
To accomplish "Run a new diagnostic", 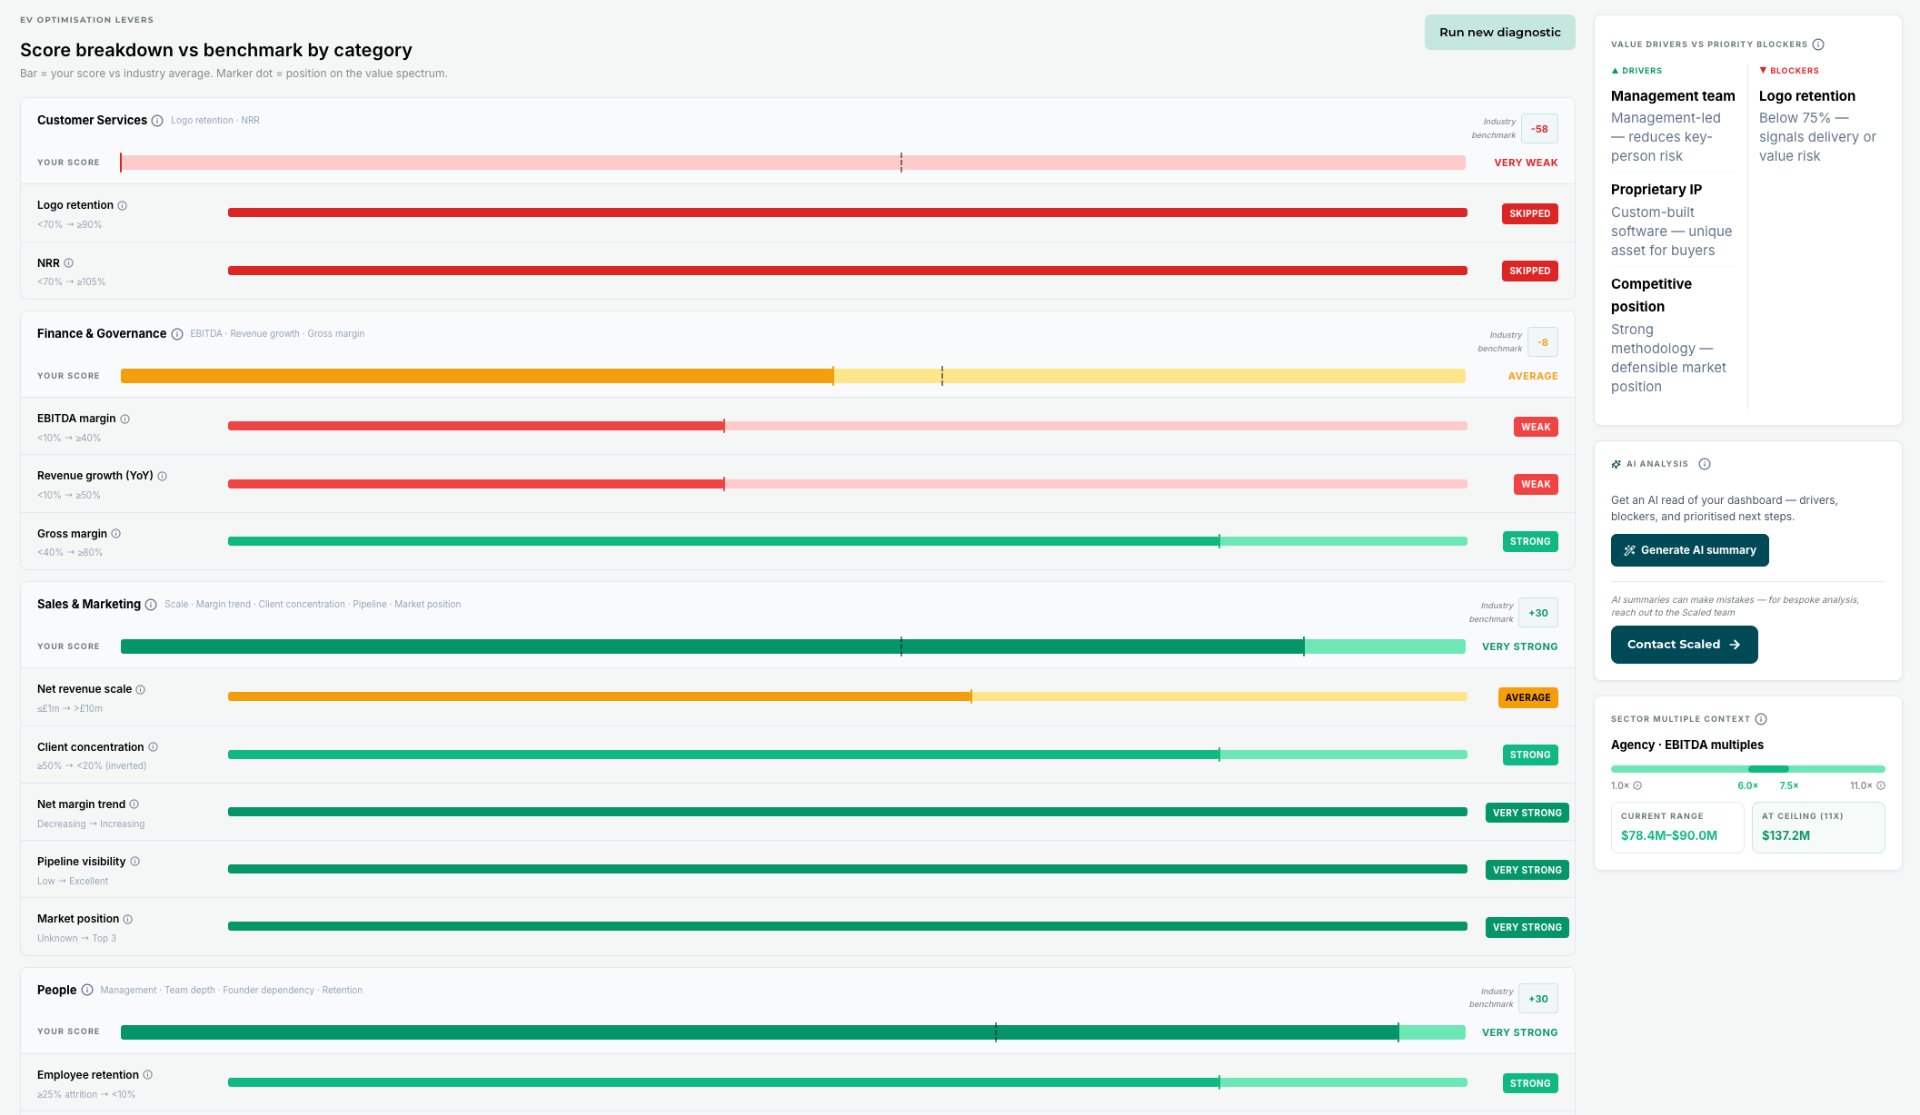I will tap(1499, 32).
